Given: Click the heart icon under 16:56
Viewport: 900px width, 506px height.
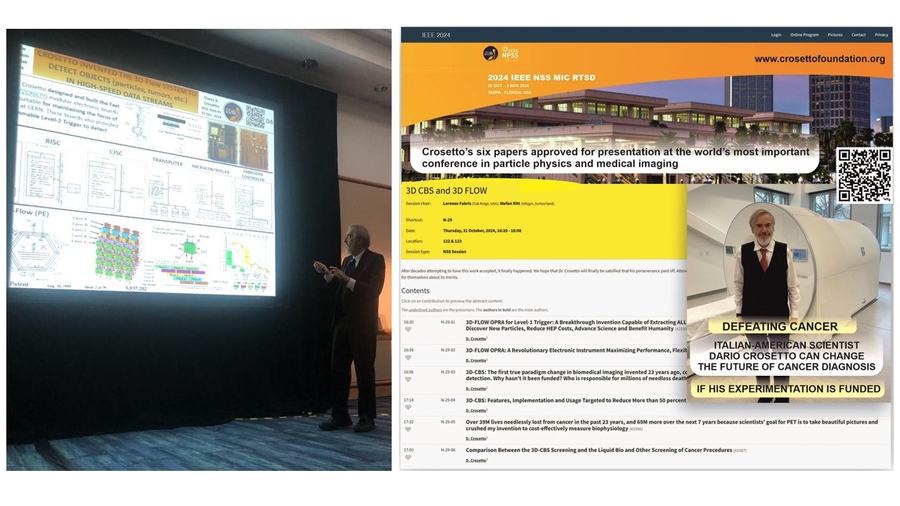Looking at the screenshot, I should [x=408, y=379].
